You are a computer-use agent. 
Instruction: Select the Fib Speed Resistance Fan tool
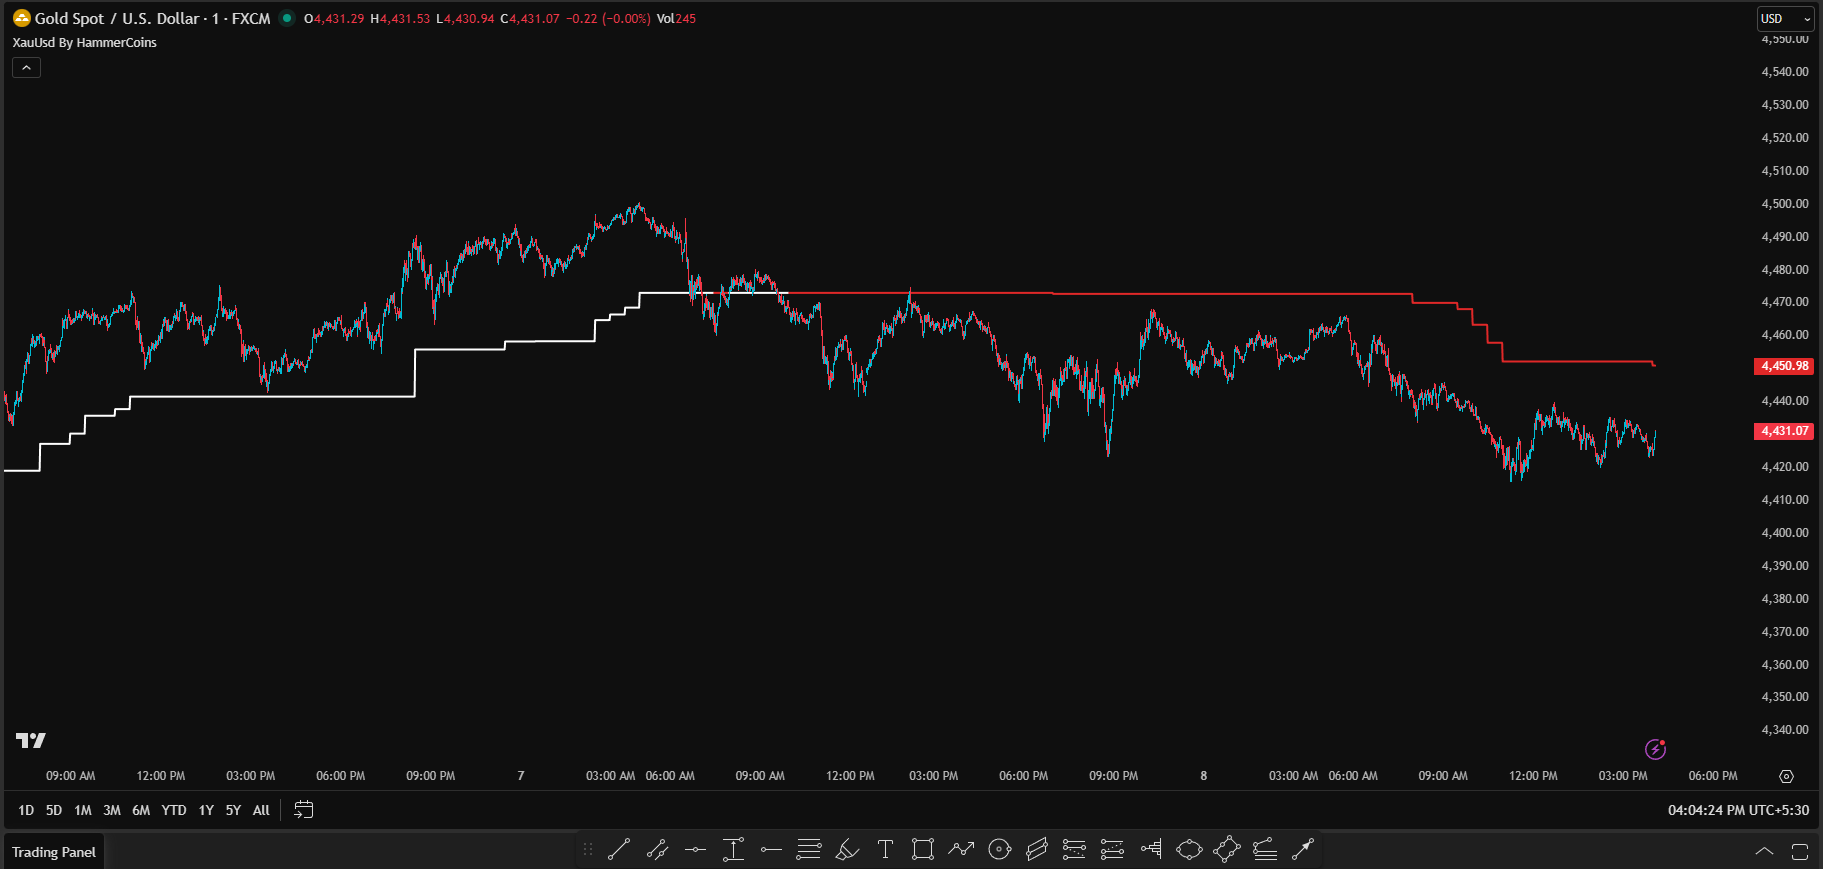tap(1265, 850)
